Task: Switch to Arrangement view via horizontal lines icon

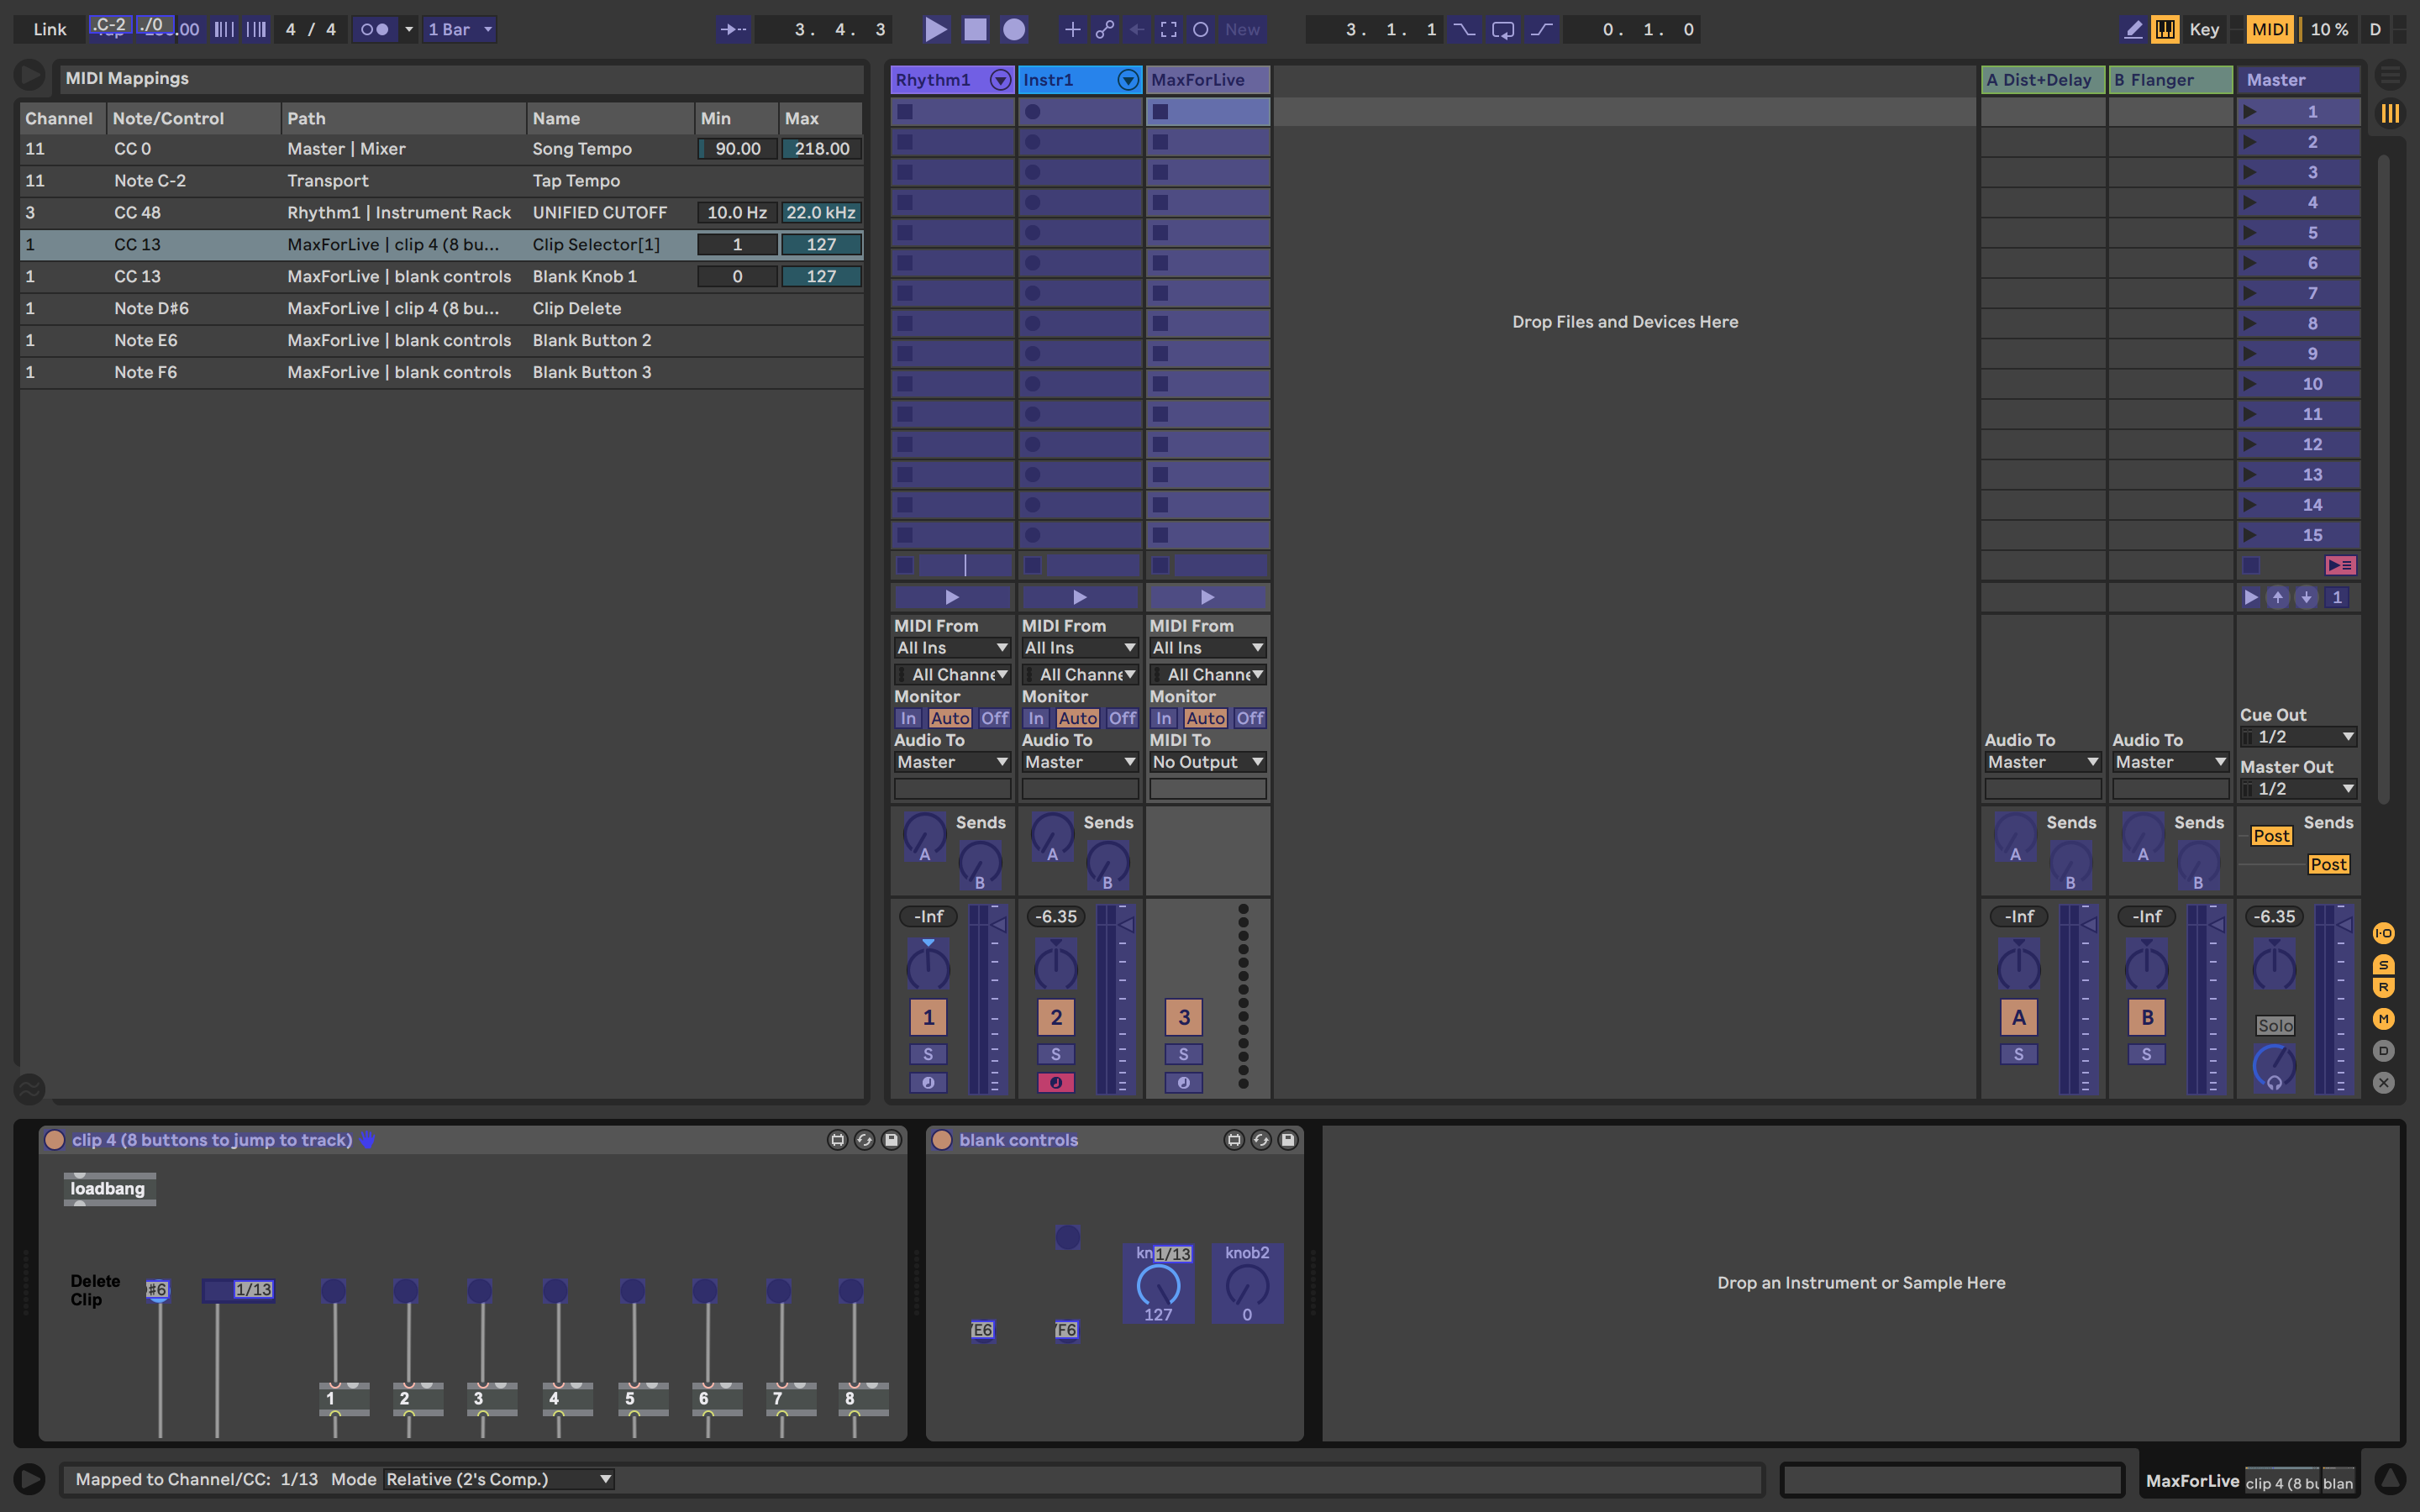Action: coord(2390,75)
